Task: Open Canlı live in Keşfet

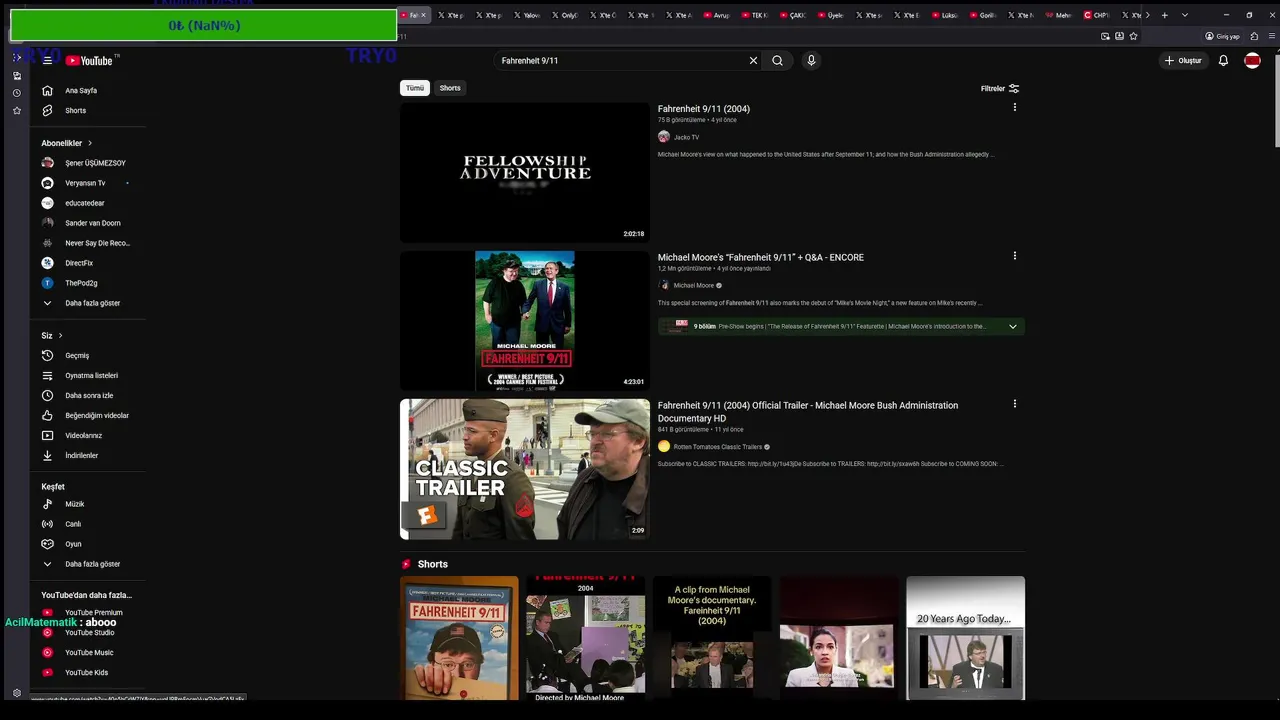Action: pyautogui.click(x=86, y=524)
